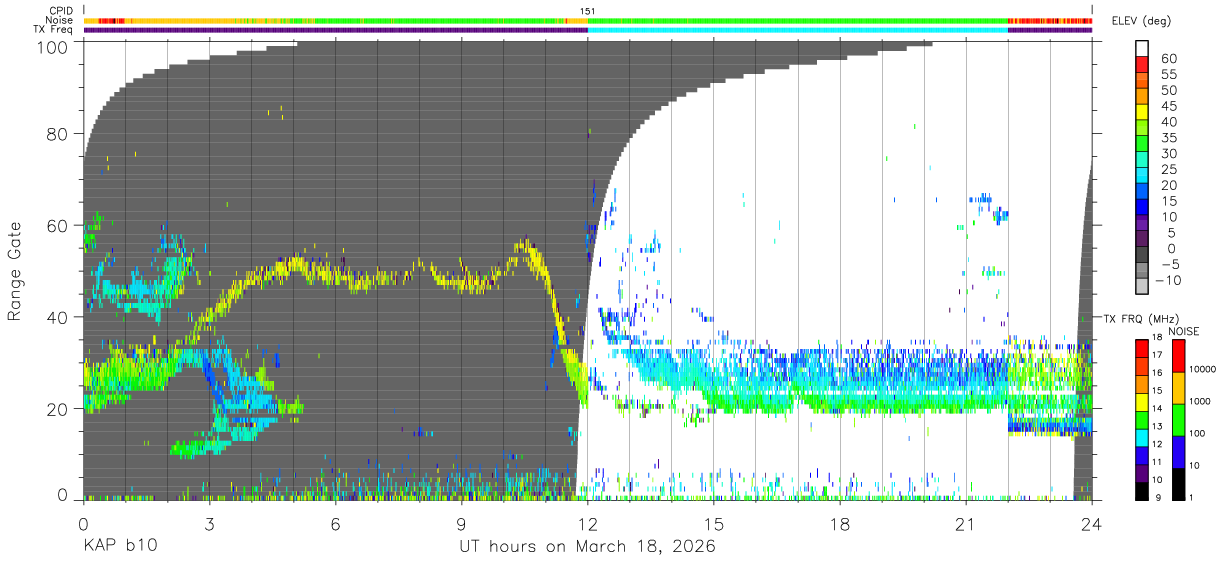
Task: Click the '45' label on the ELEV colorbar
Action: point(1169,106)
